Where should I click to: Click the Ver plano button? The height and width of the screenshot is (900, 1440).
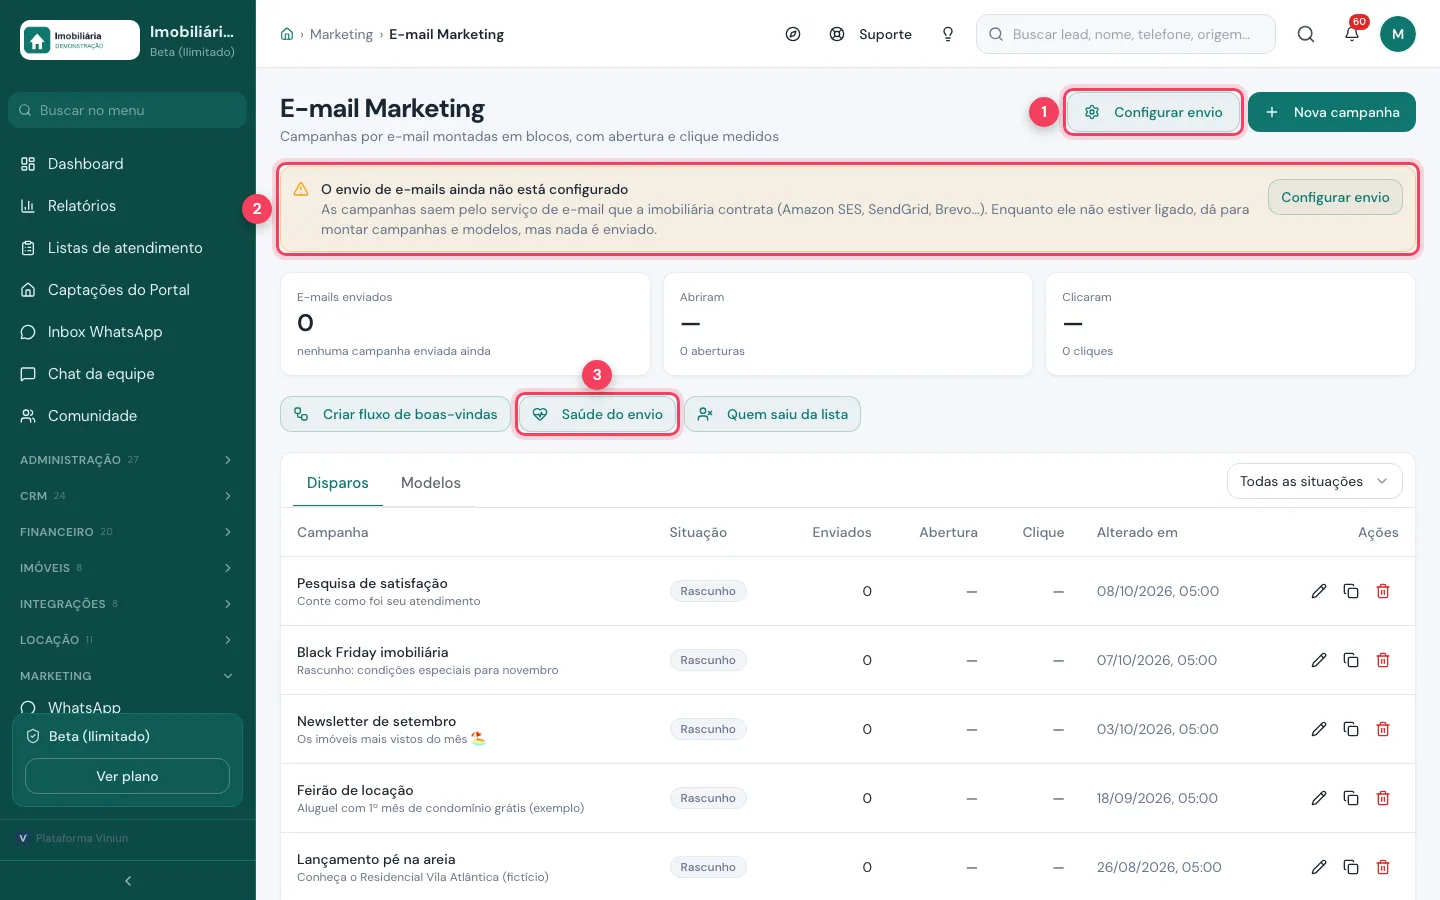click(127, 776)
